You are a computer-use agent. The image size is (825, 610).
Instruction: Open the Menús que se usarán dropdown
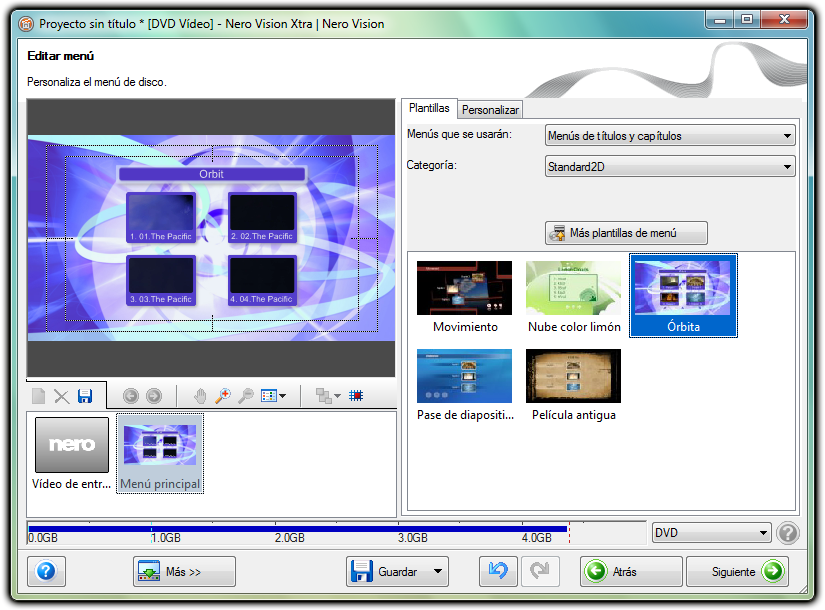click(x=670, y=135)
